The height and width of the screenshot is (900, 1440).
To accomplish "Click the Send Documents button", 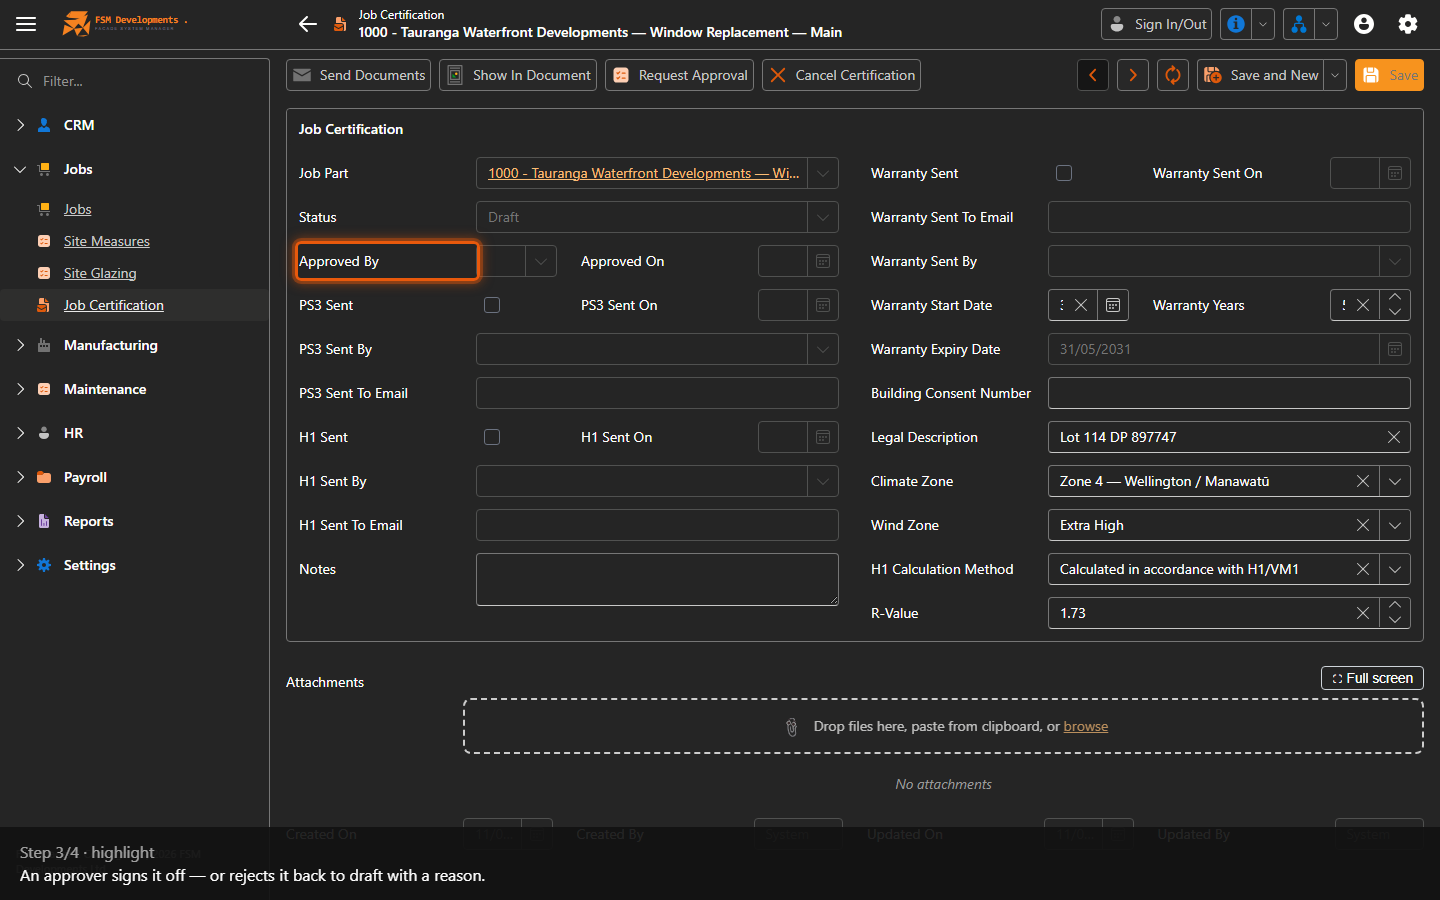I will click(358, 75).
